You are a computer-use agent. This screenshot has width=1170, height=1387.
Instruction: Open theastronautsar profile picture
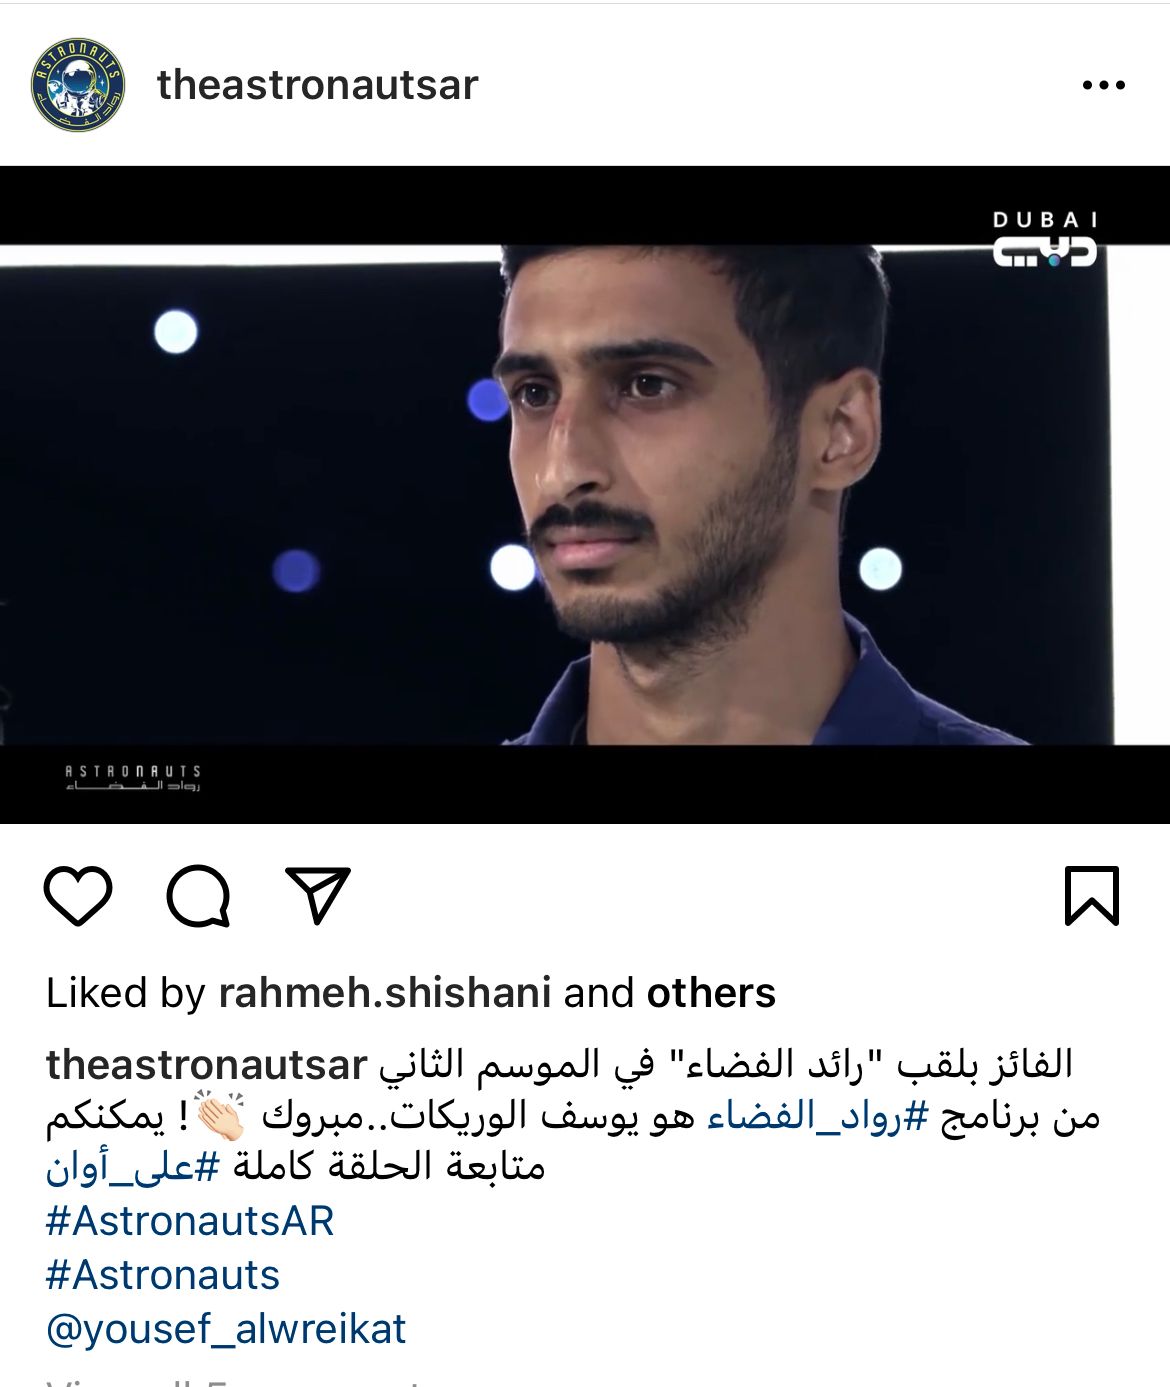[x=78, y=85]
